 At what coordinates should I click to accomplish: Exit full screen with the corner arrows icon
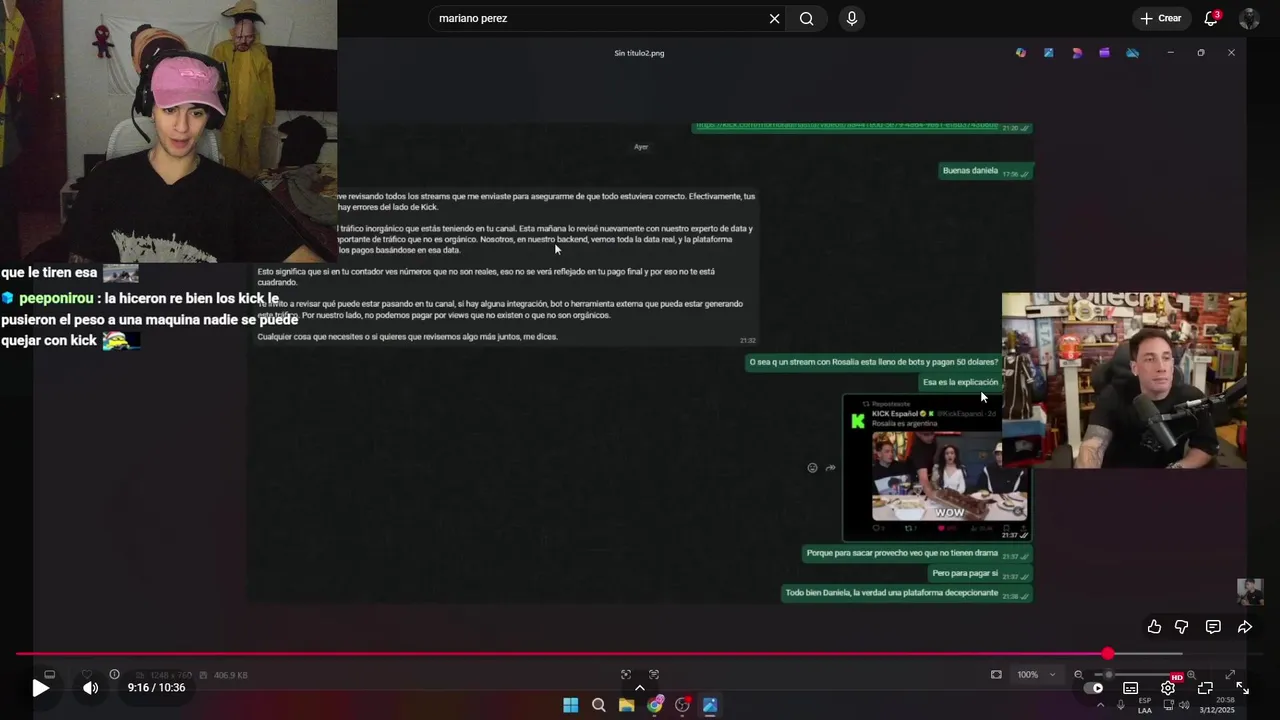point(1242,688)
